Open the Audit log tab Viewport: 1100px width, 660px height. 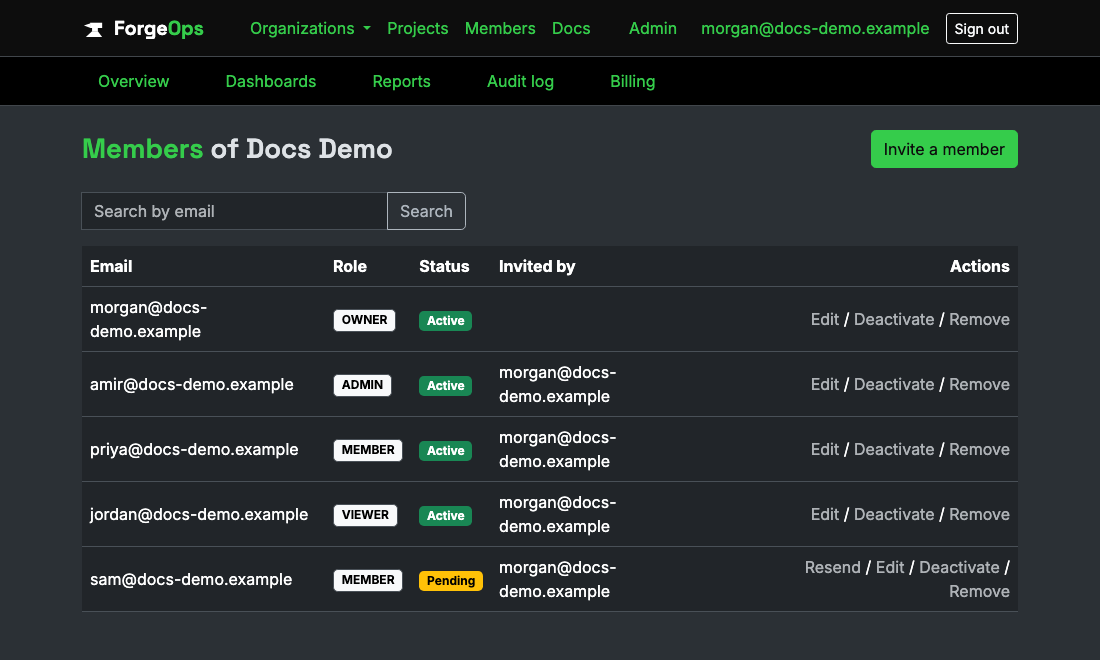521,81
